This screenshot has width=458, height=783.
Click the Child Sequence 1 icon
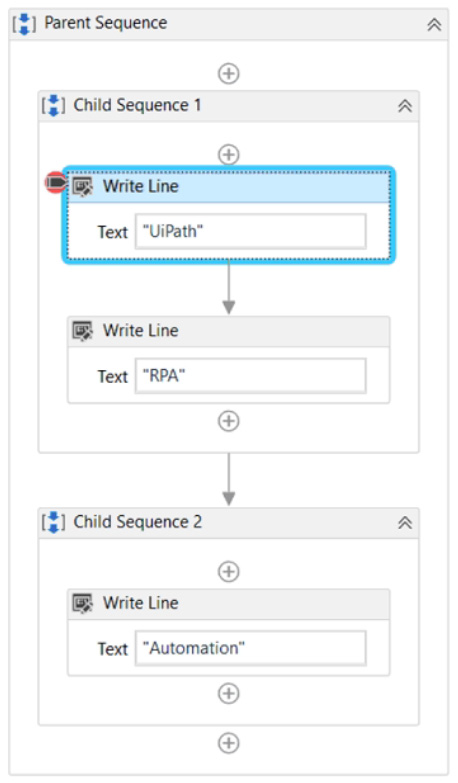click(53, 106)
